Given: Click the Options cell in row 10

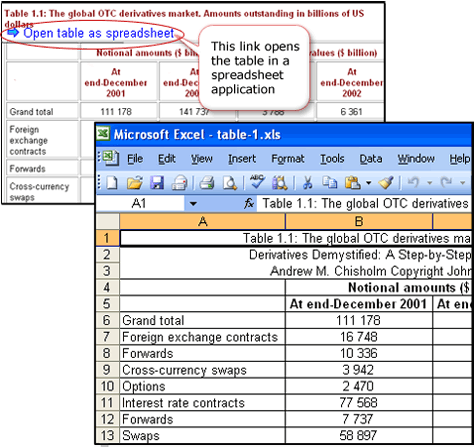Looking at the screenshot, I should [202, 386].
